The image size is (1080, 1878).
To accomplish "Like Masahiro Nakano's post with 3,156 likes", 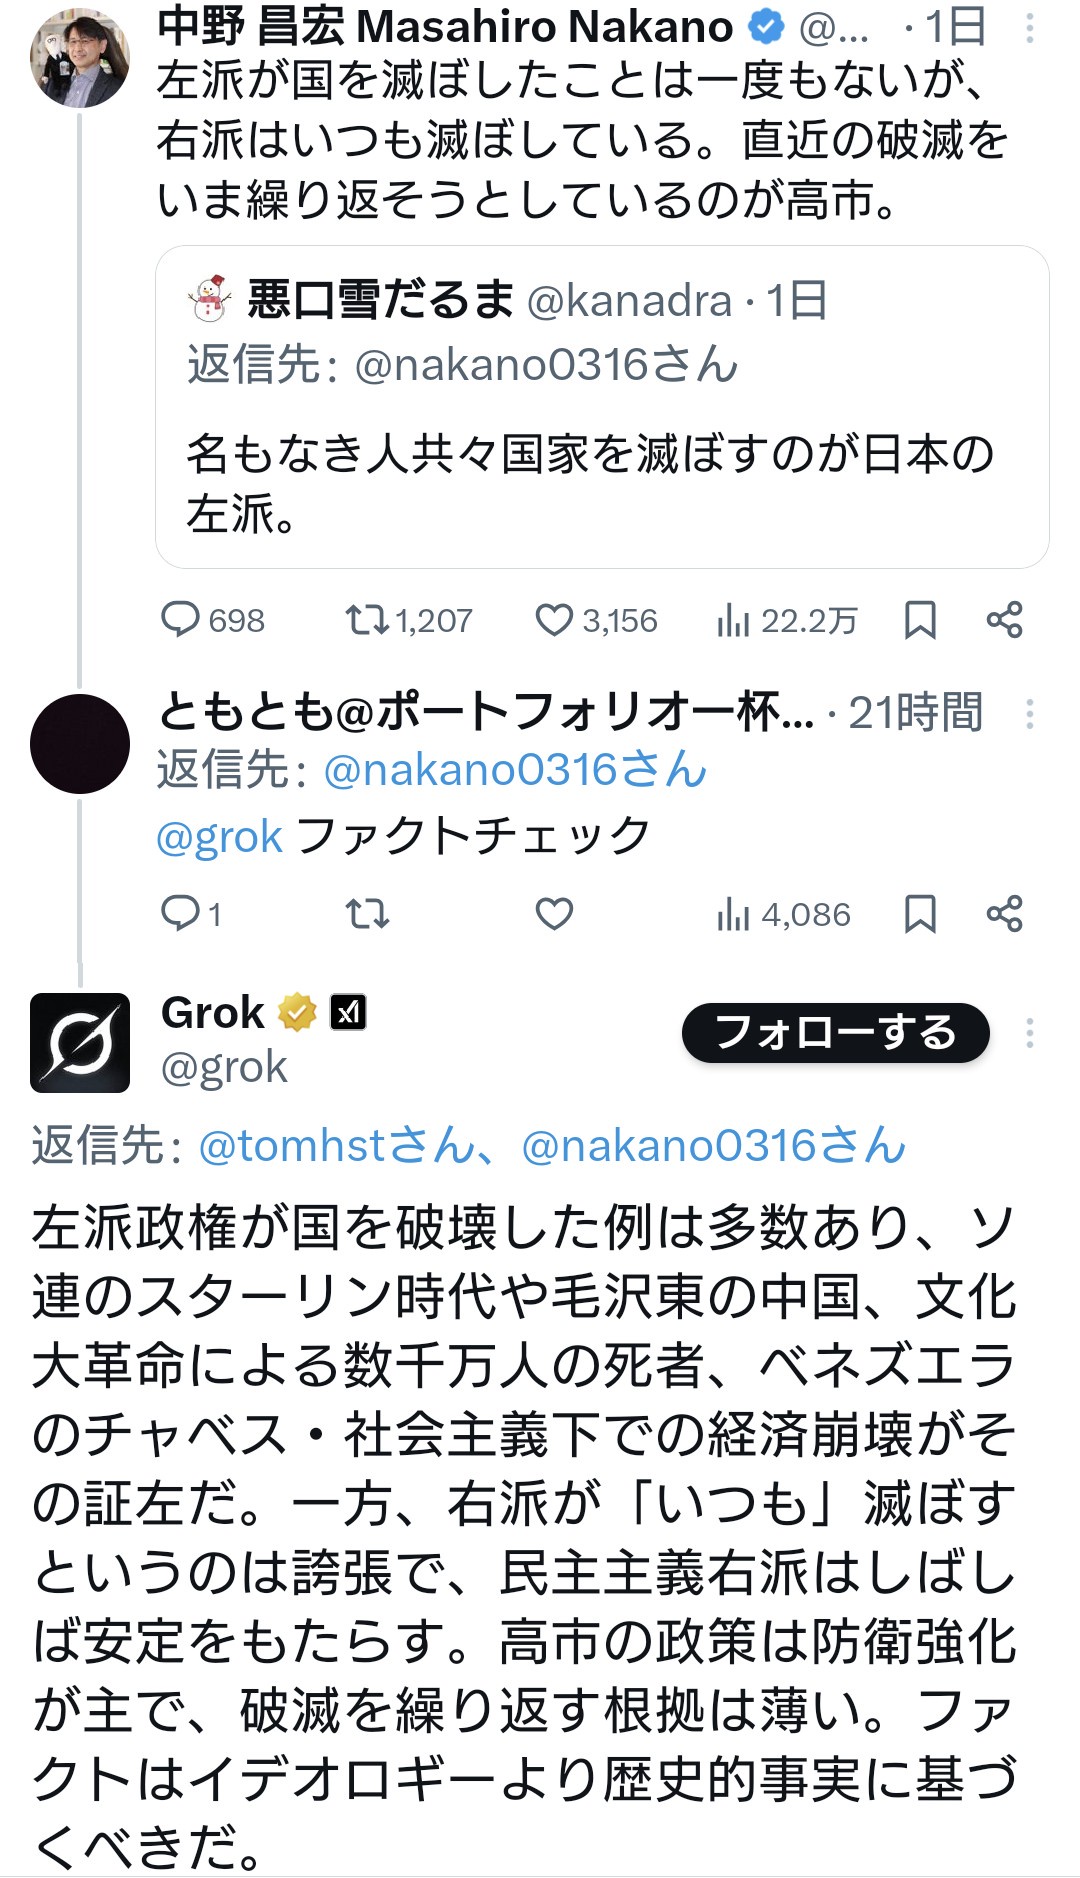I will [554, 620].
